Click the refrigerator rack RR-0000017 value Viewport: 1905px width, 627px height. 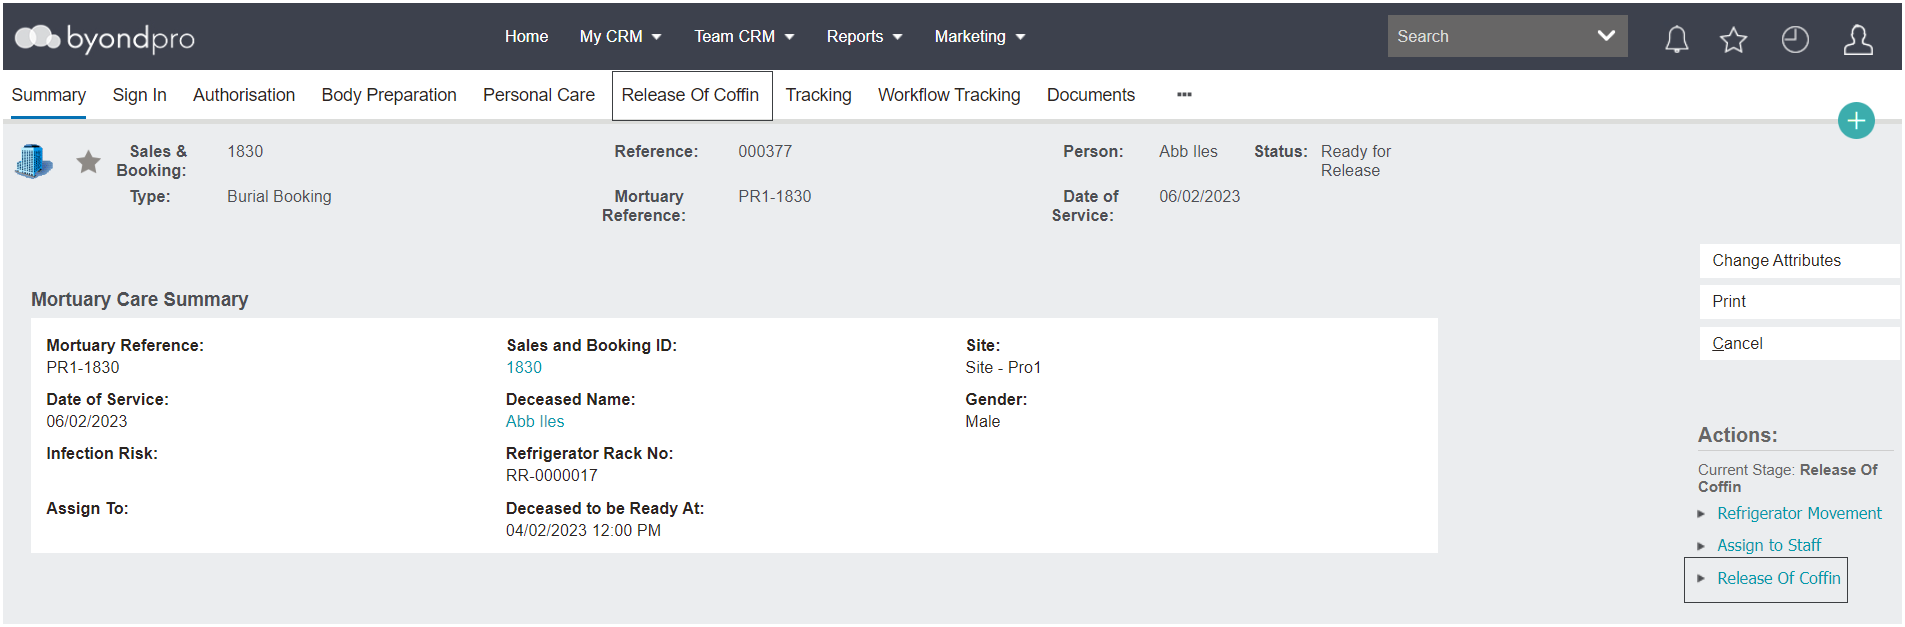pos(552,475)
